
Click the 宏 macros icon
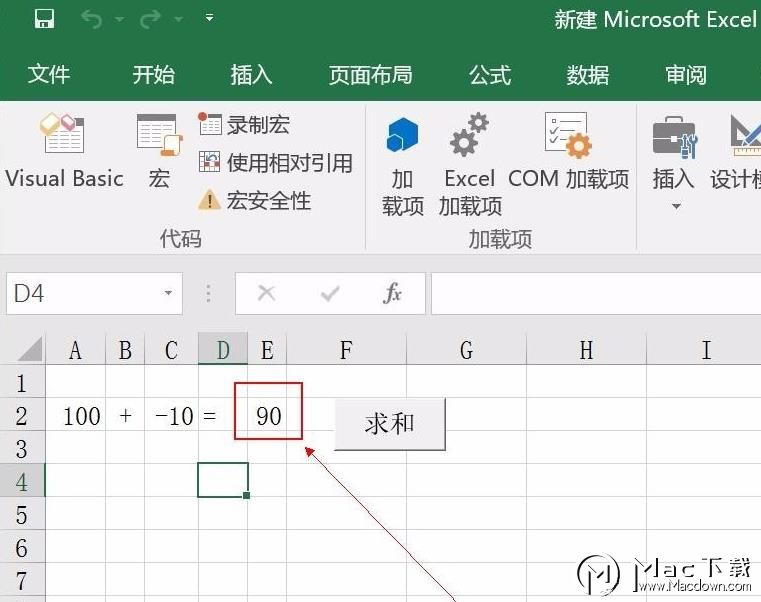[x=159, y=151]
